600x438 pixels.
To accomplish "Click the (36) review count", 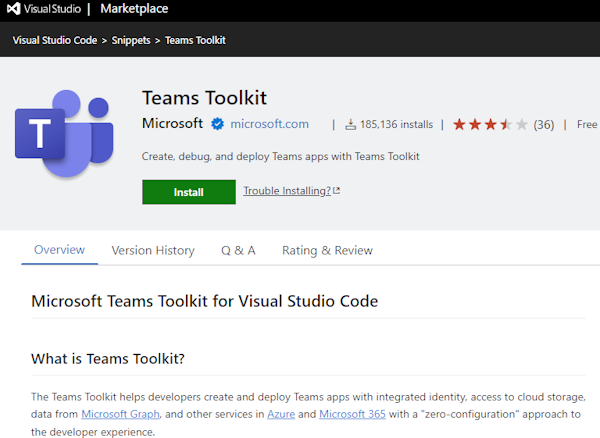I will 544,125.
